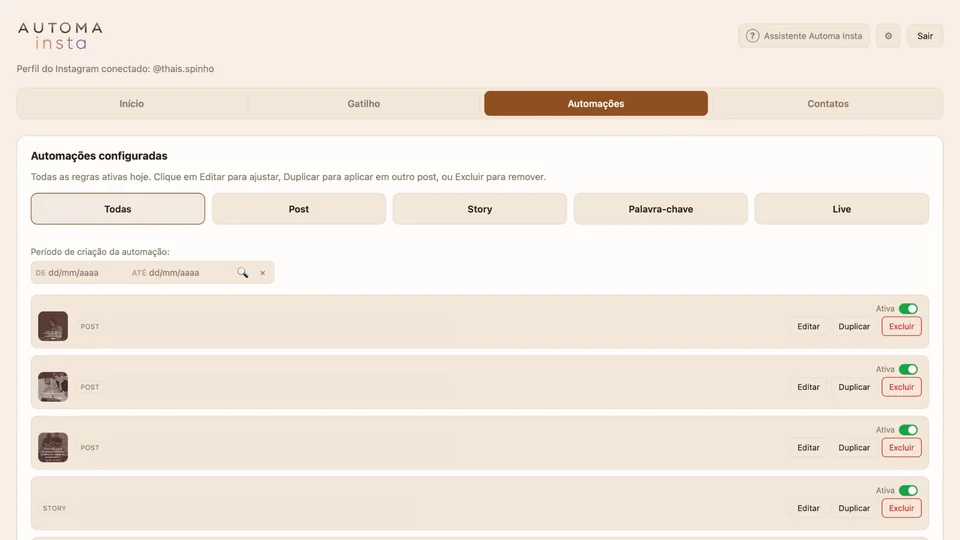Image resolution: width=960 pixels, height=540 pixels.
Task: Toggle Ativa switch on second POST automation
Action: (x=908, y=369)
